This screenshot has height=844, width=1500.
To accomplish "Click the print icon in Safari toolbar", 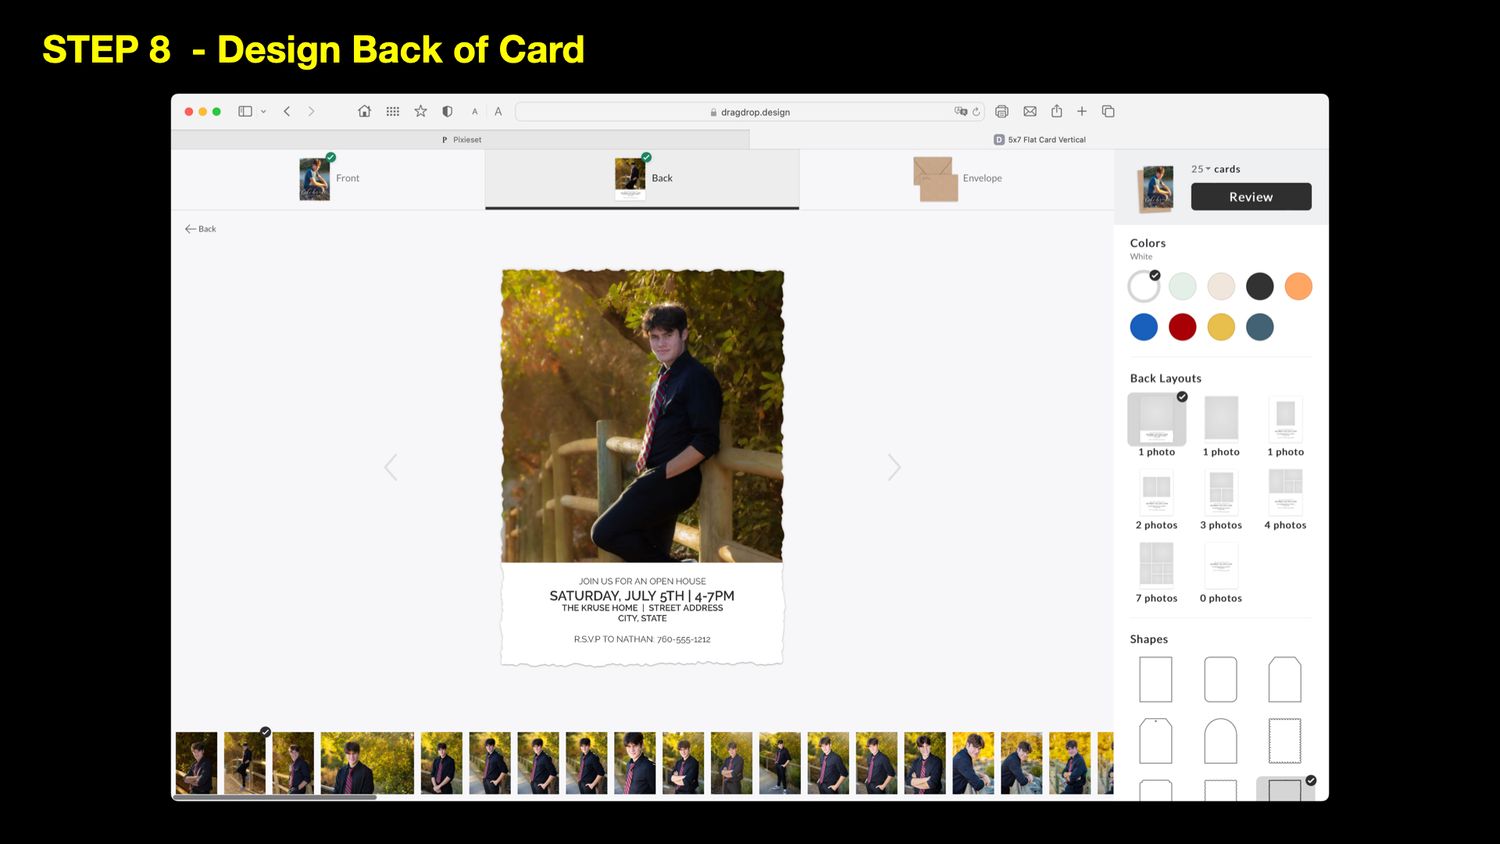I will click(1002, 111).
